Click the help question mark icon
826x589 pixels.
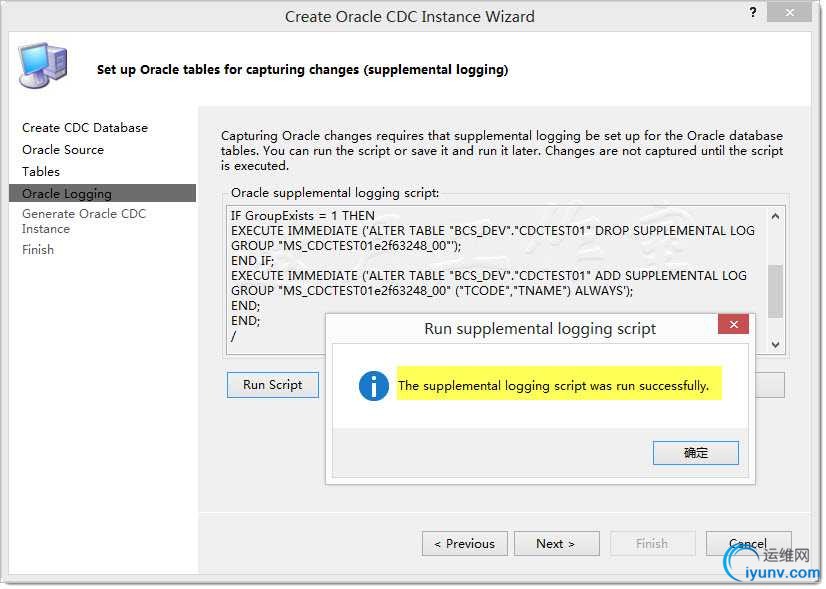pyautogui.click(x=753, y=12)
